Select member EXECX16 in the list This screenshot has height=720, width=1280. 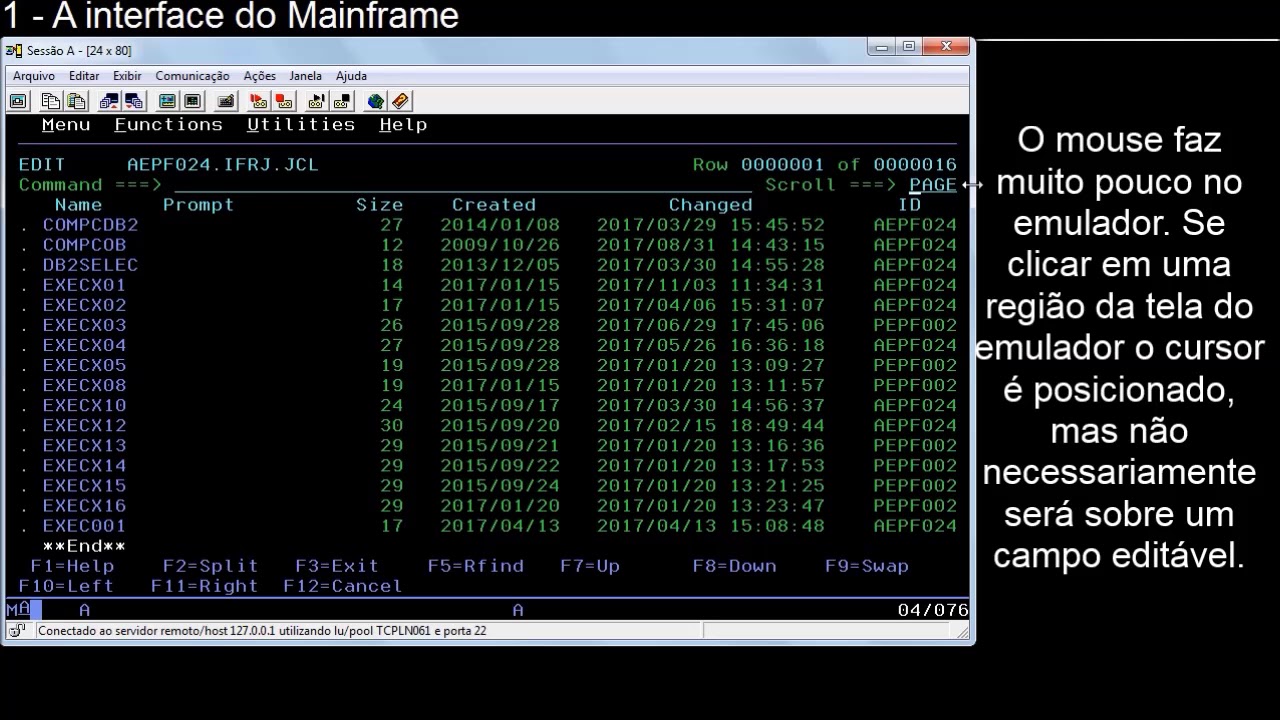point(84,505)
